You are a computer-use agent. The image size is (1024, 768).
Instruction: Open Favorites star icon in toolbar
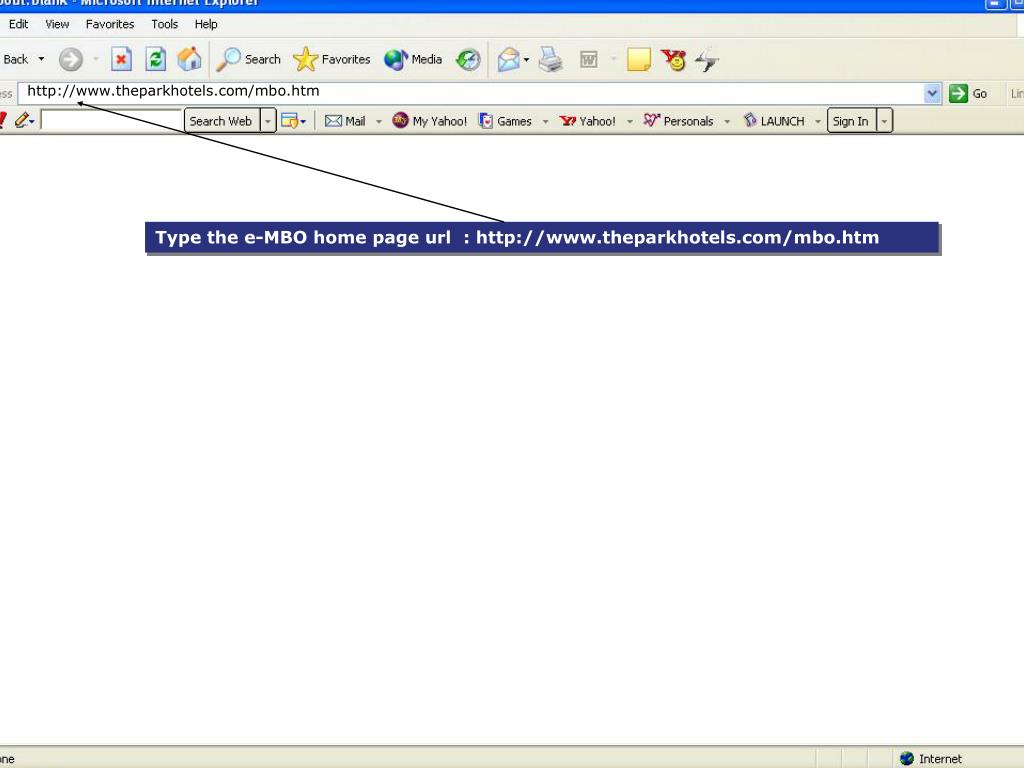(305, 59)
